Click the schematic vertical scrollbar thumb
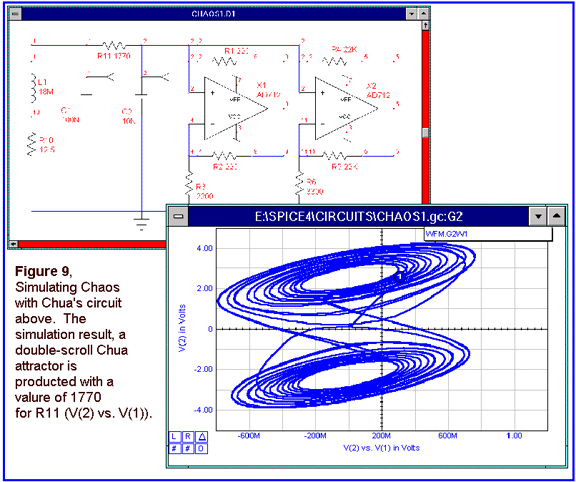This screenshot has height=482, width=576. tap(425, 132)
